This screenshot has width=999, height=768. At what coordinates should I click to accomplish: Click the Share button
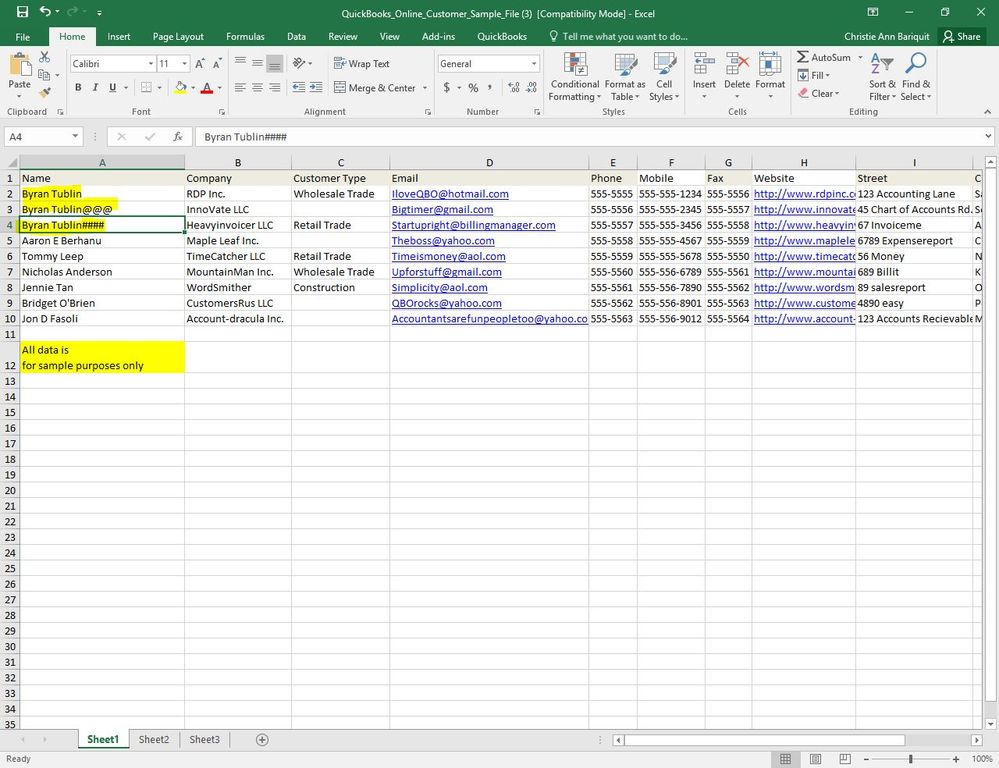[x=962, y=36]
